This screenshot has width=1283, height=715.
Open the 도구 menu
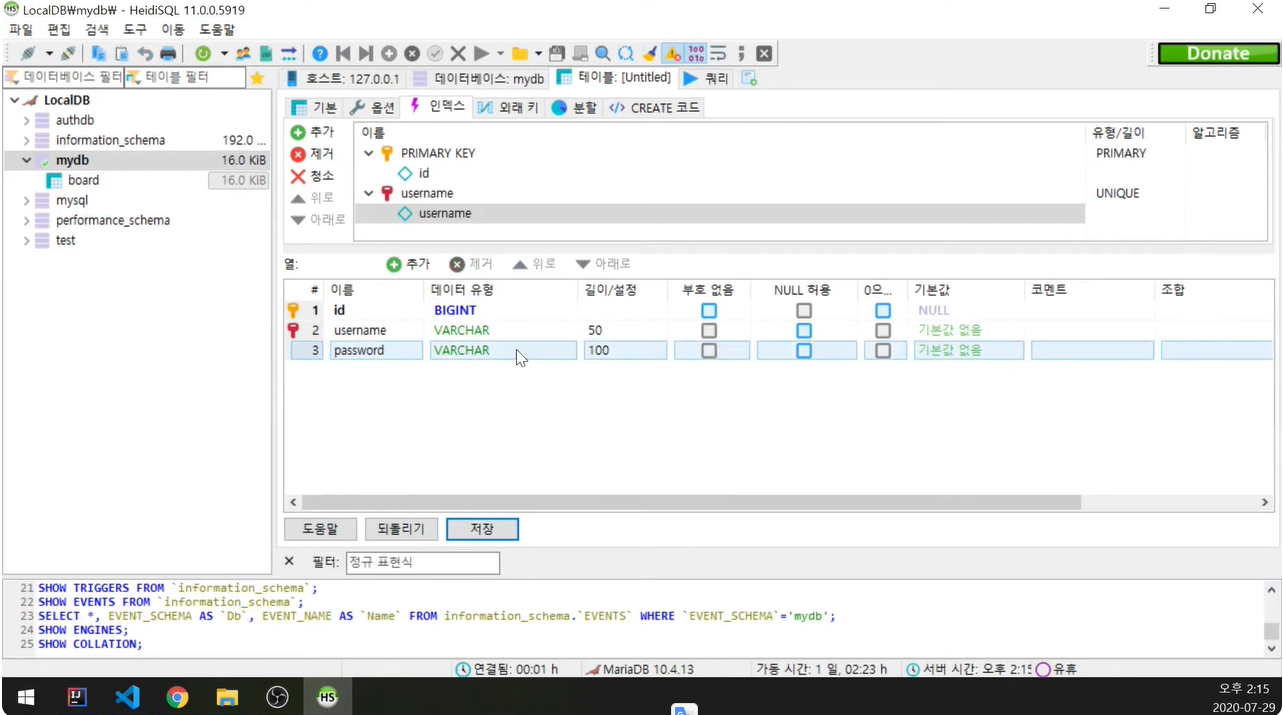point(135,30)
